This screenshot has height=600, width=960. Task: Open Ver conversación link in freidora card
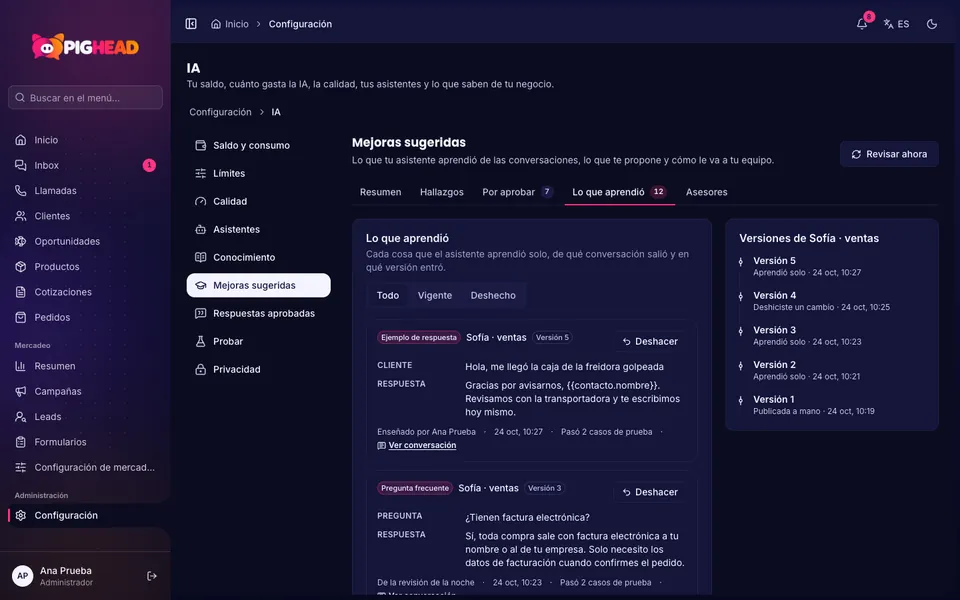point(416,445)
